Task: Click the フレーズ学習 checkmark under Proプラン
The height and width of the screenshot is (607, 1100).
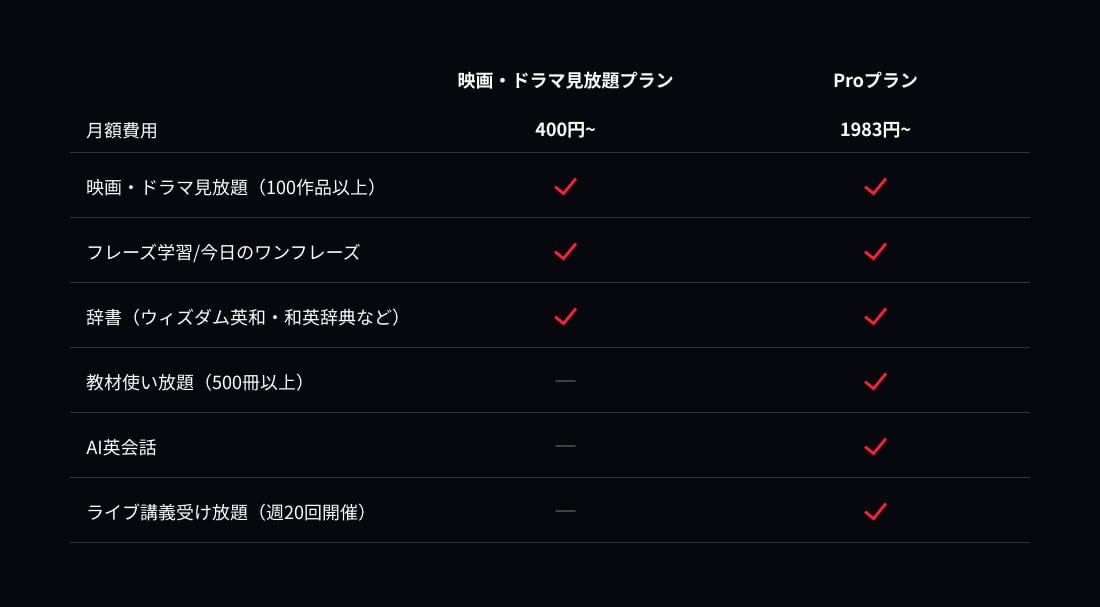Action: [x=875, y=251]
